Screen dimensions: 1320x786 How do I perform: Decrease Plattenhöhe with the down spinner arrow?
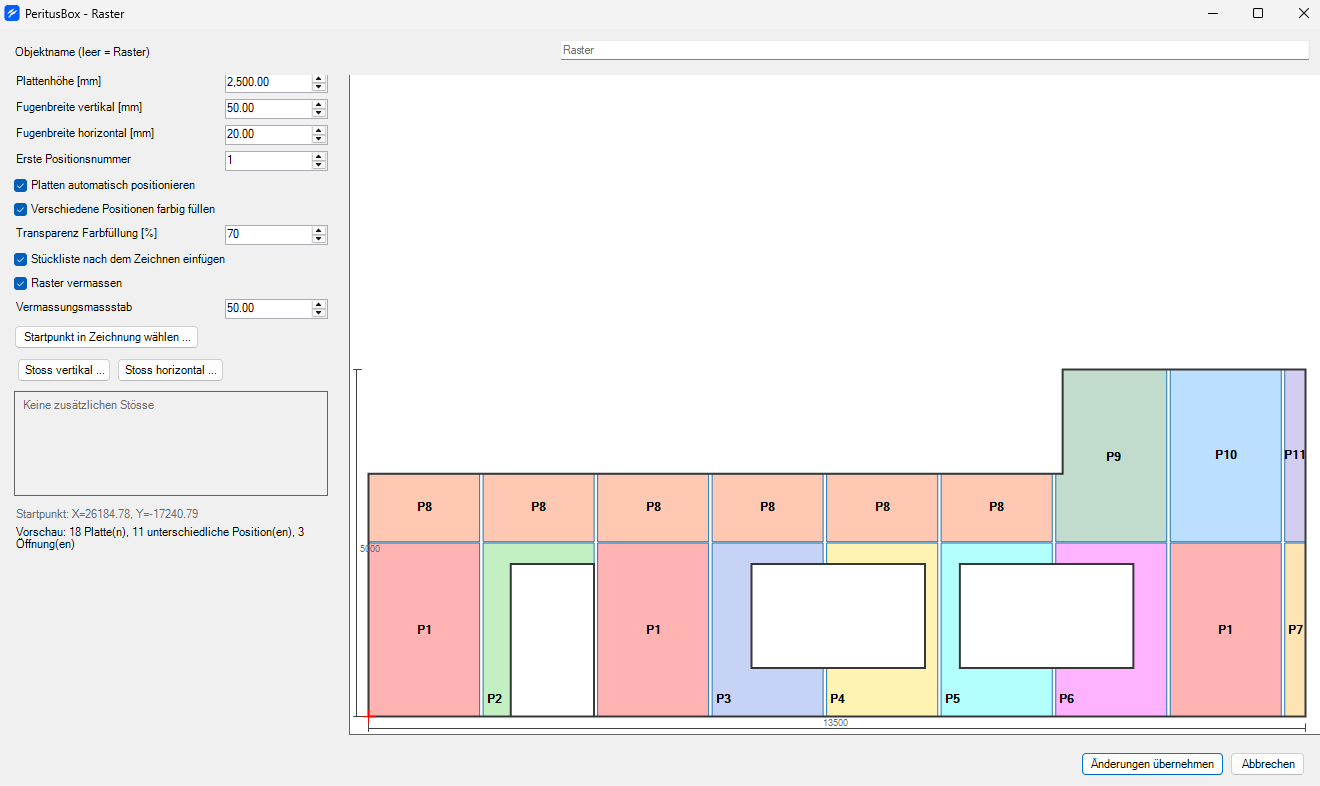pyautogui.click(x=319, y=87)
